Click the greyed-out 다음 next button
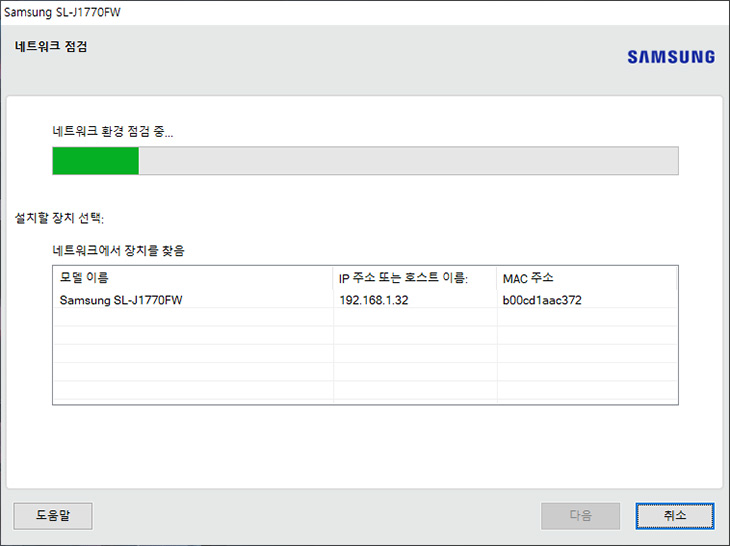 click(x=580, y=516)
